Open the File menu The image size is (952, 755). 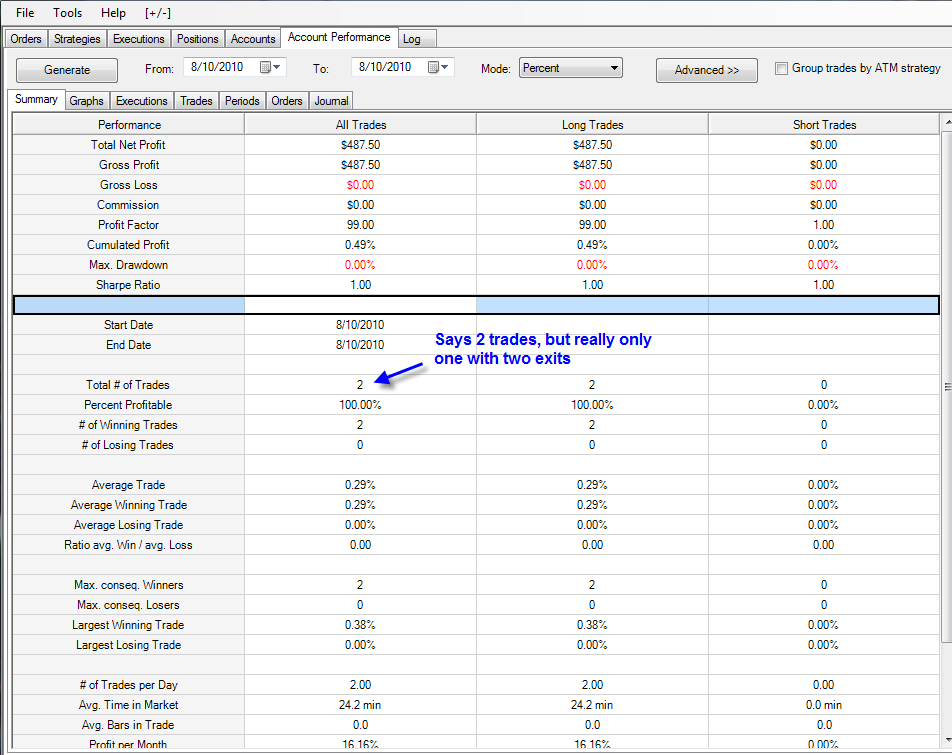[x=25, y=13]
